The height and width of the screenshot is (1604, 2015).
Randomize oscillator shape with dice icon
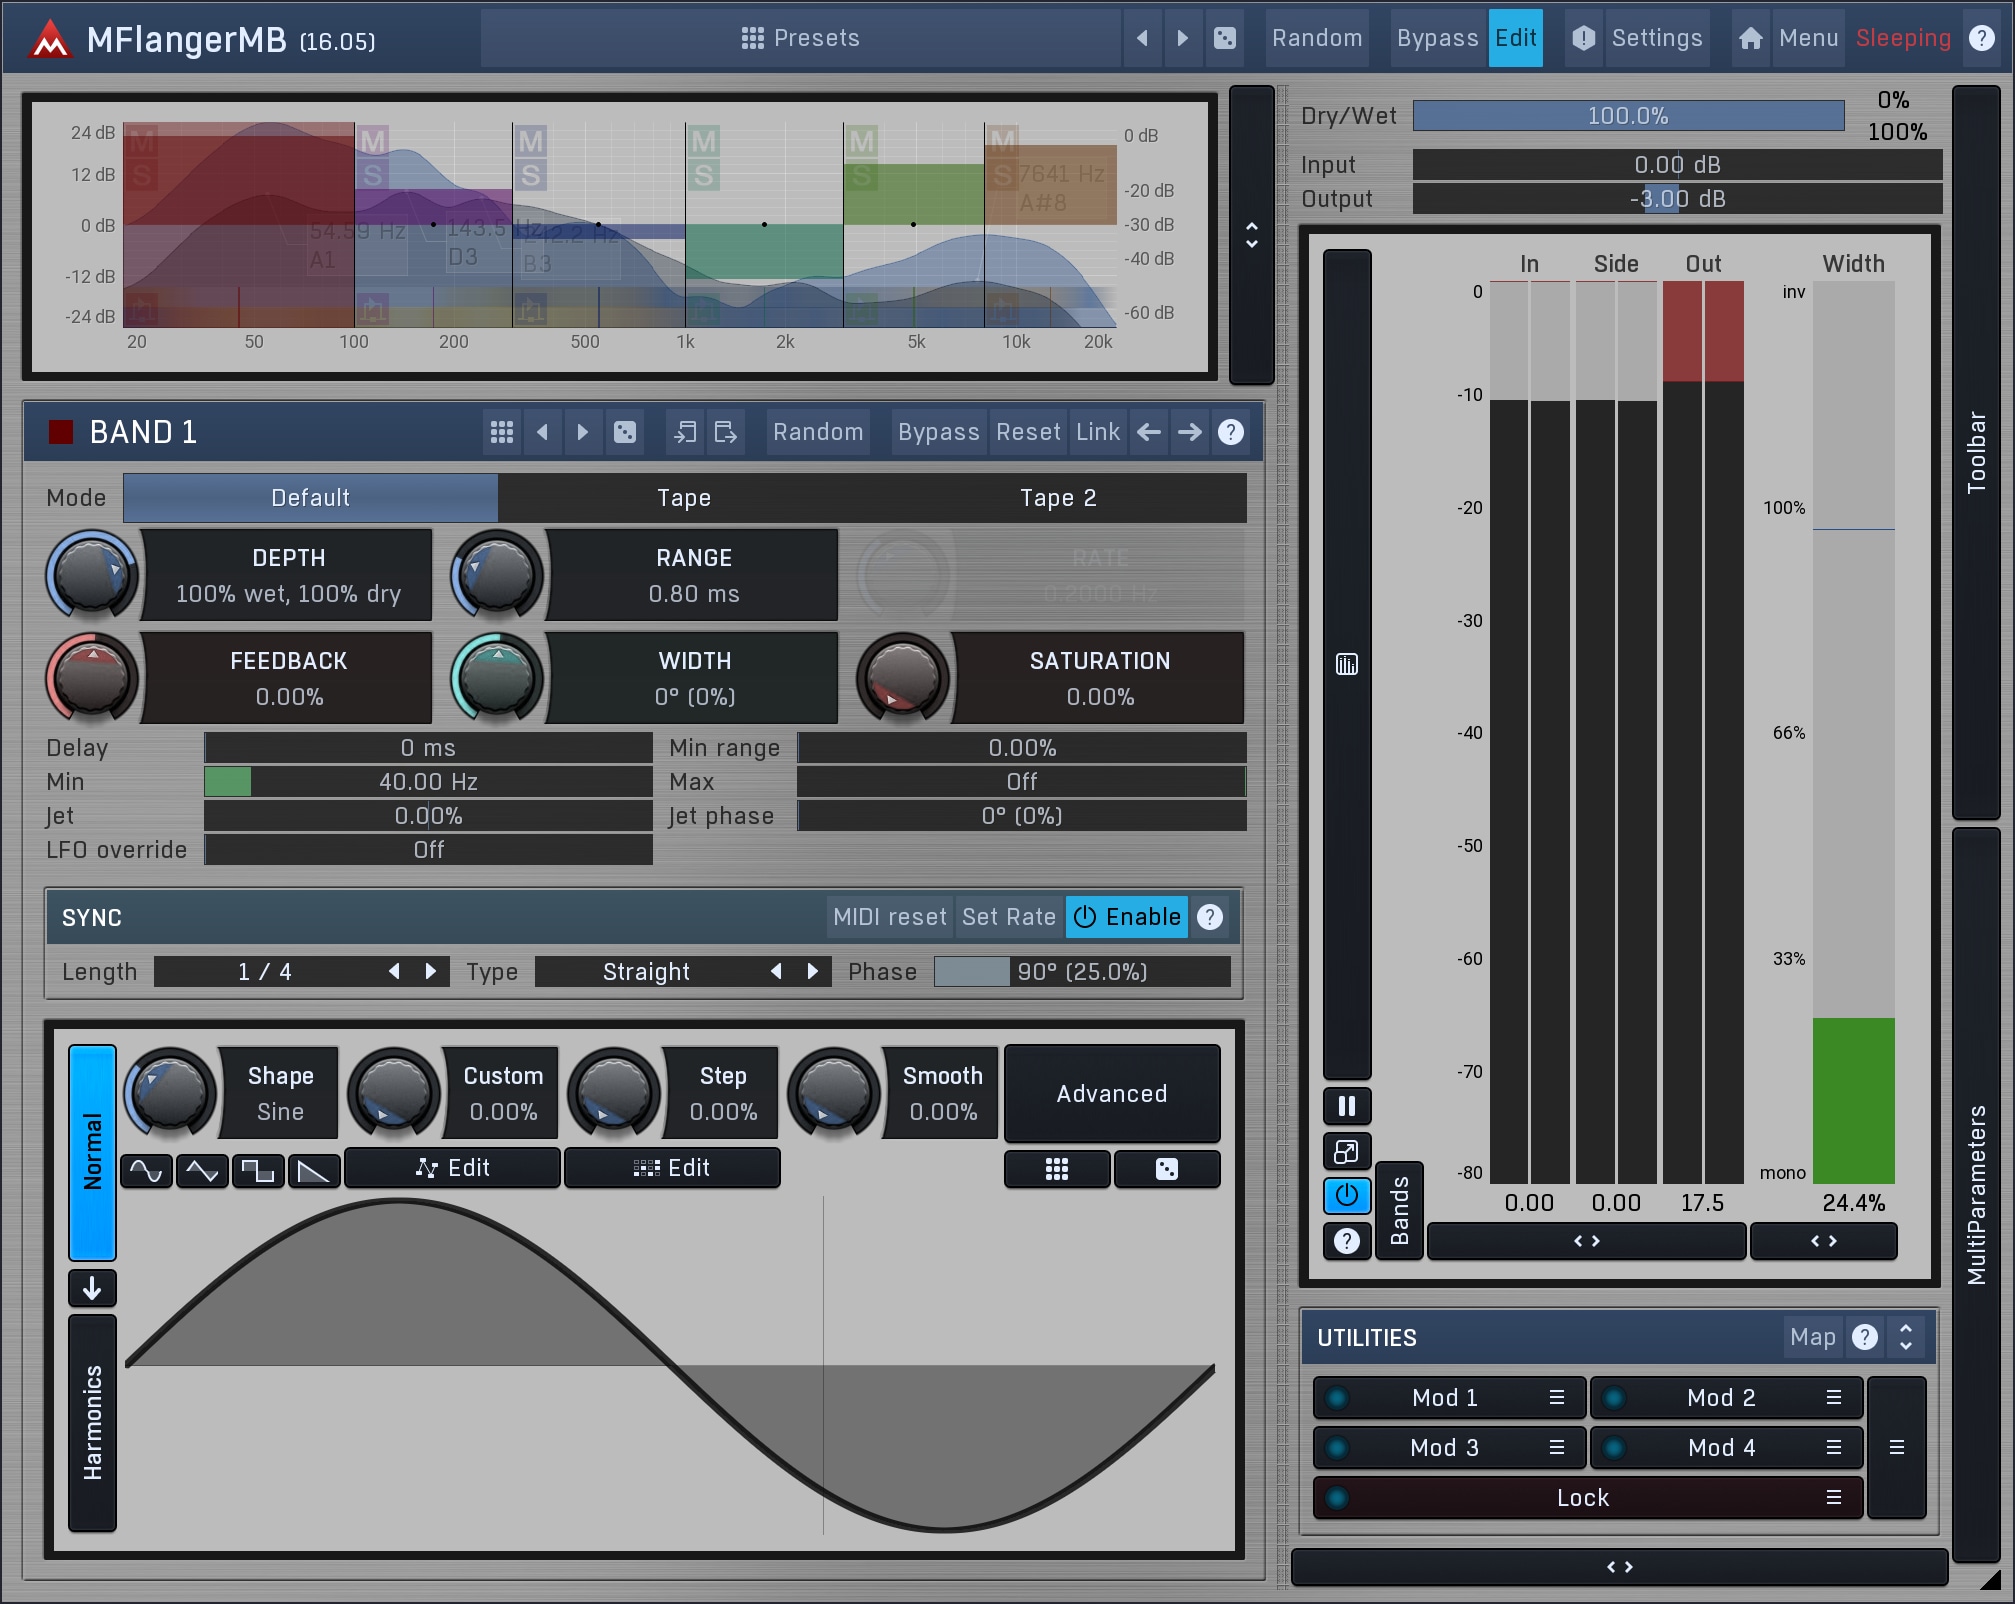[x=1167, y=1169]
